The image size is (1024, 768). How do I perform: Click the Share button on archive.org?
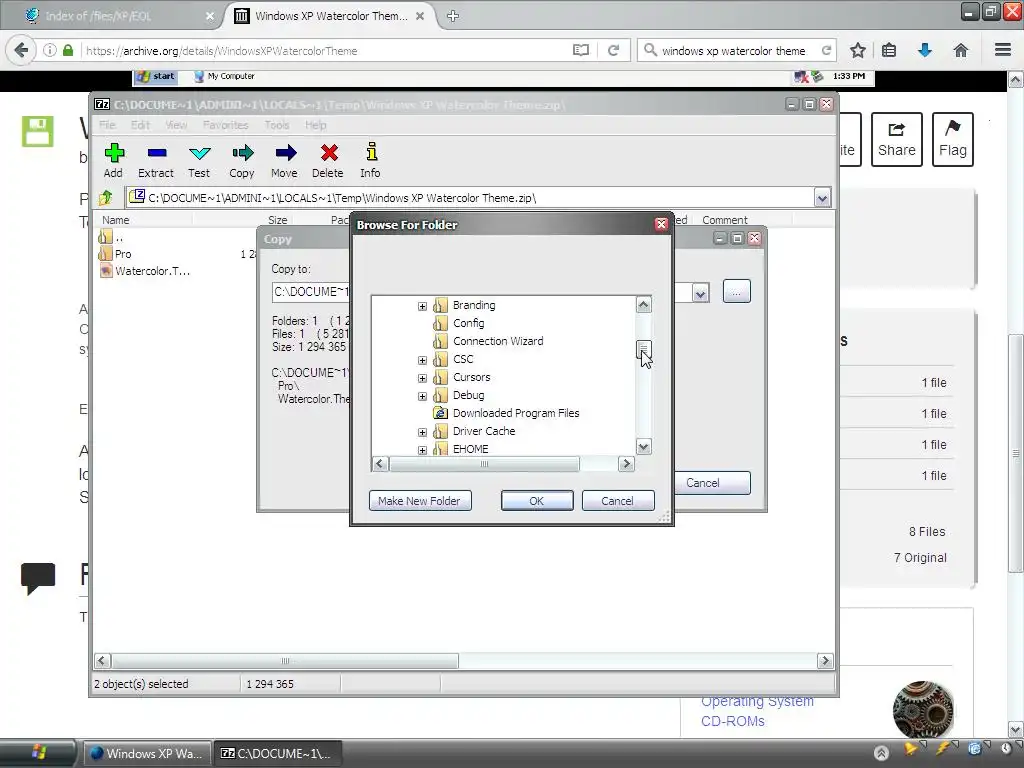pyautogui.click(x=897, y=139)
